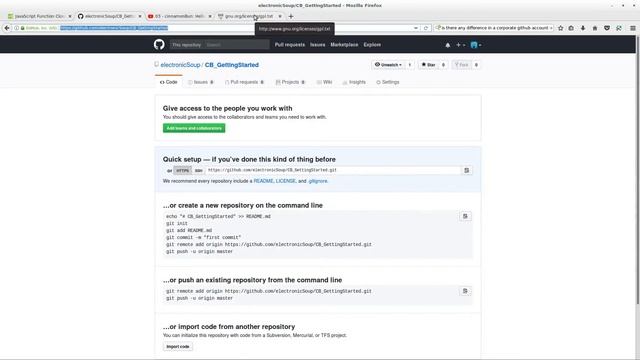The width and height of the screenshot is (640, 360).
Task: Select the Code repository tab
Action: [x=169, y=82]
